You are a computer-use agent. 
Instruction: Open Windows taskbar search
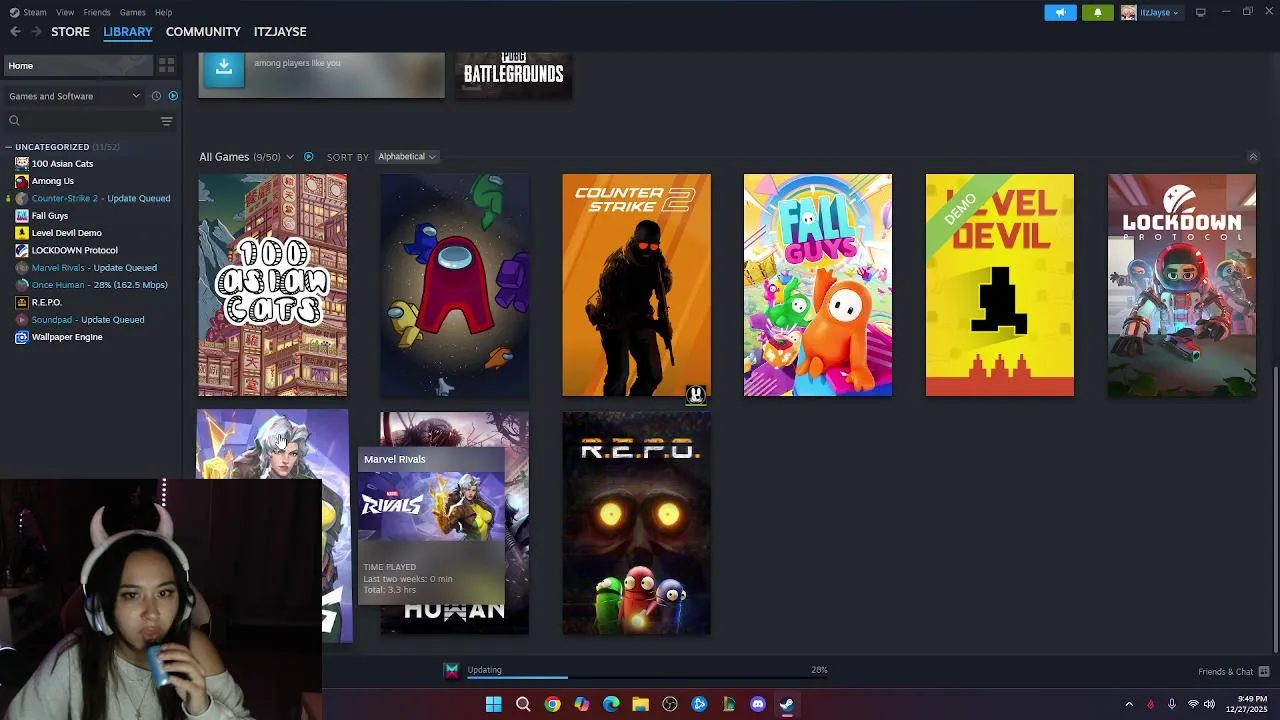(x=523, y=704)
